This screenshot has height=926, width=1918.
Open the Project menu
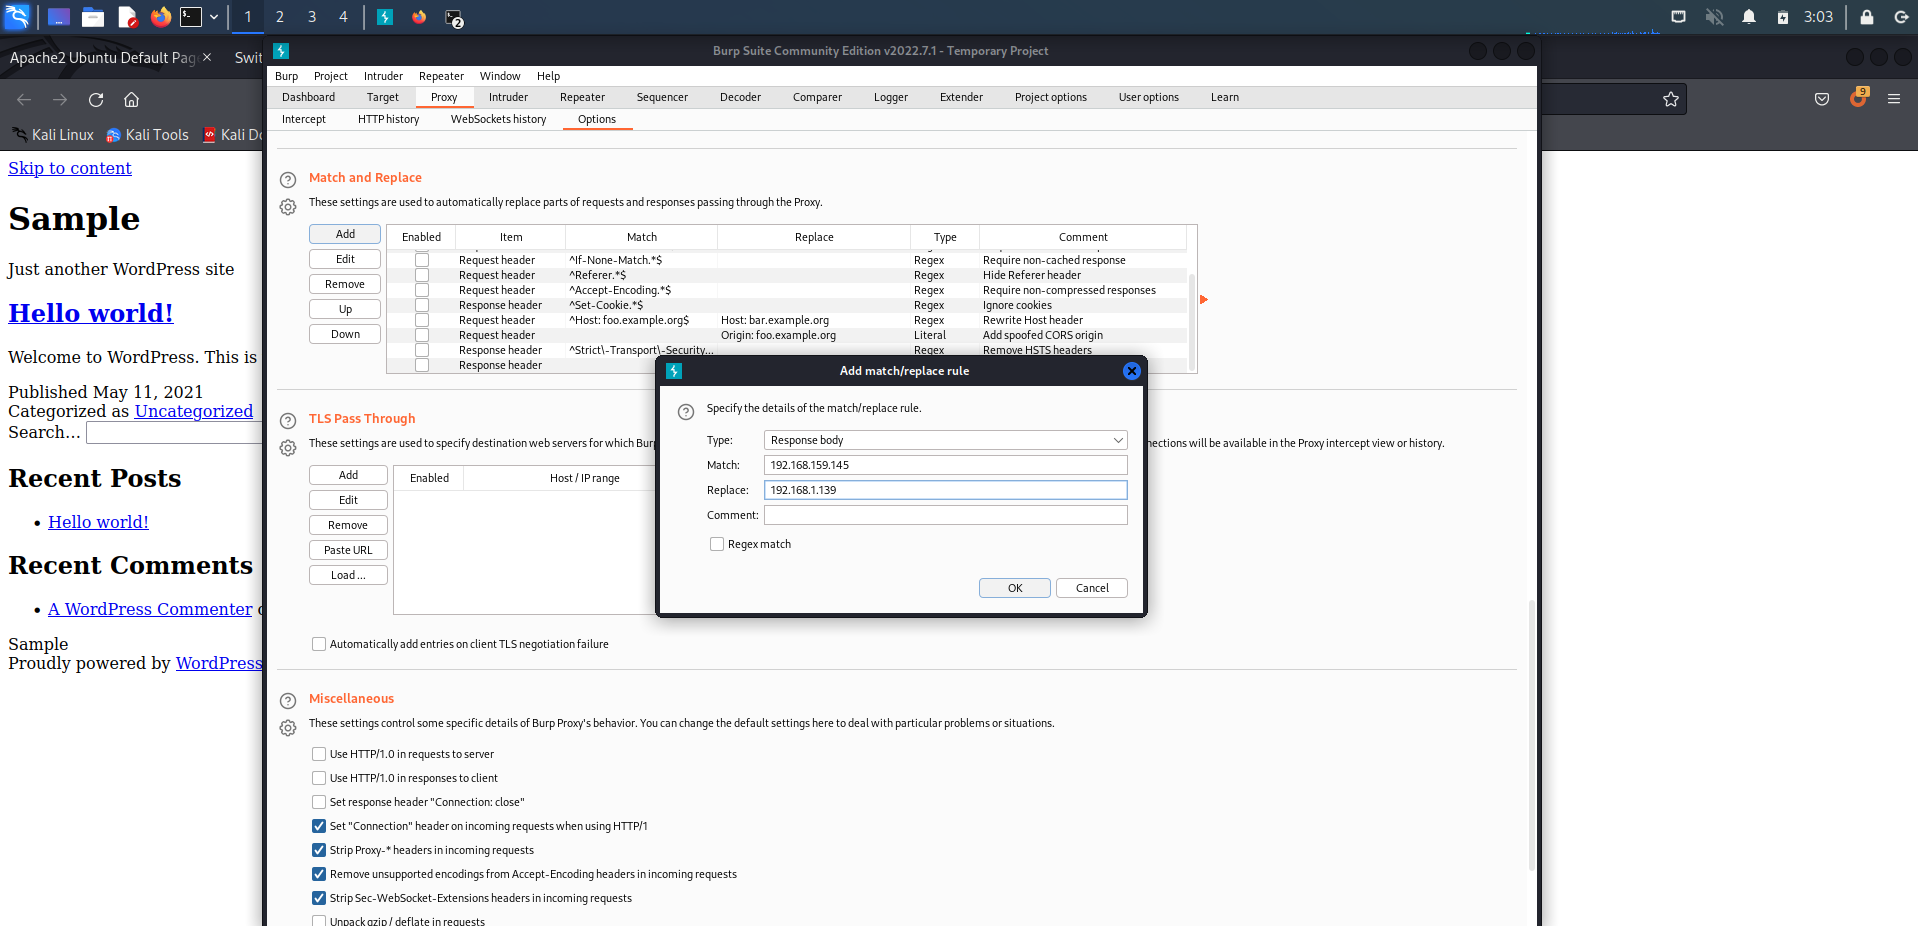pos(331,76)
